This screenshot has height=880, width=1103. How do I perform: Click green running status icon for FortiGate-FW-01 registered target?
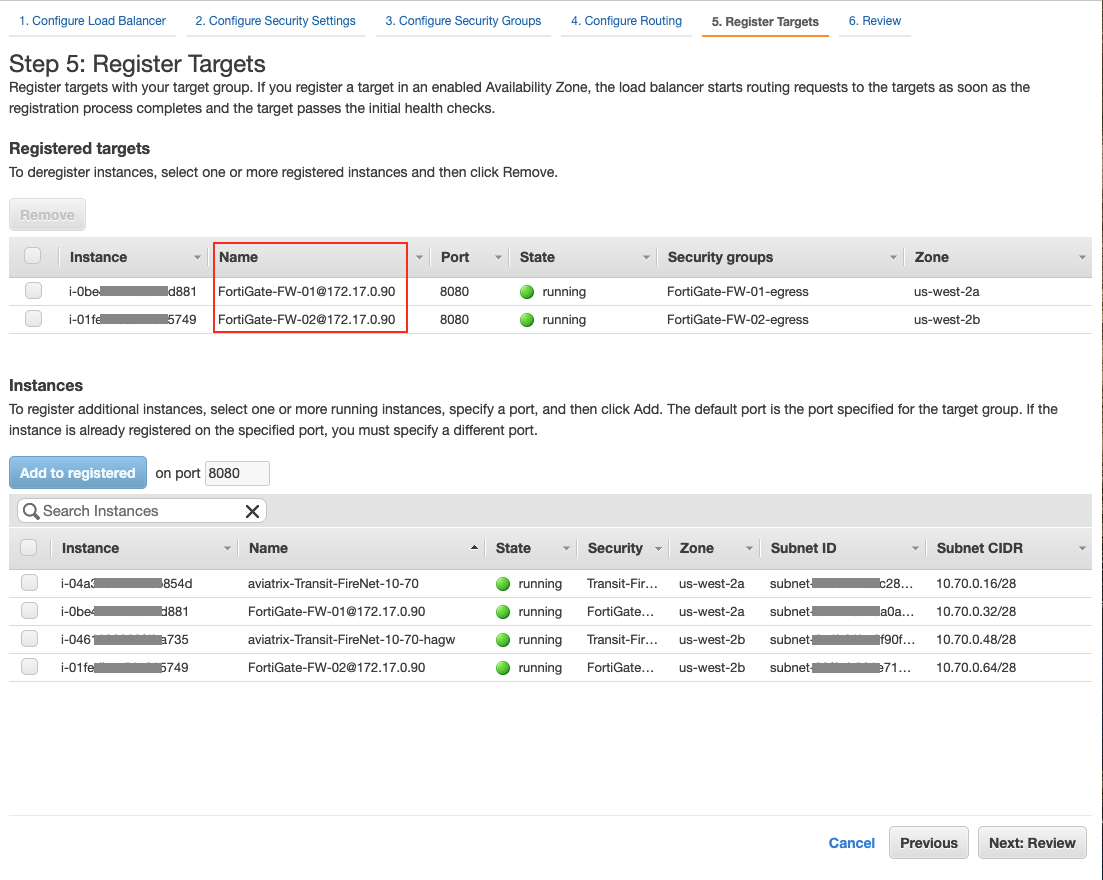527,292
